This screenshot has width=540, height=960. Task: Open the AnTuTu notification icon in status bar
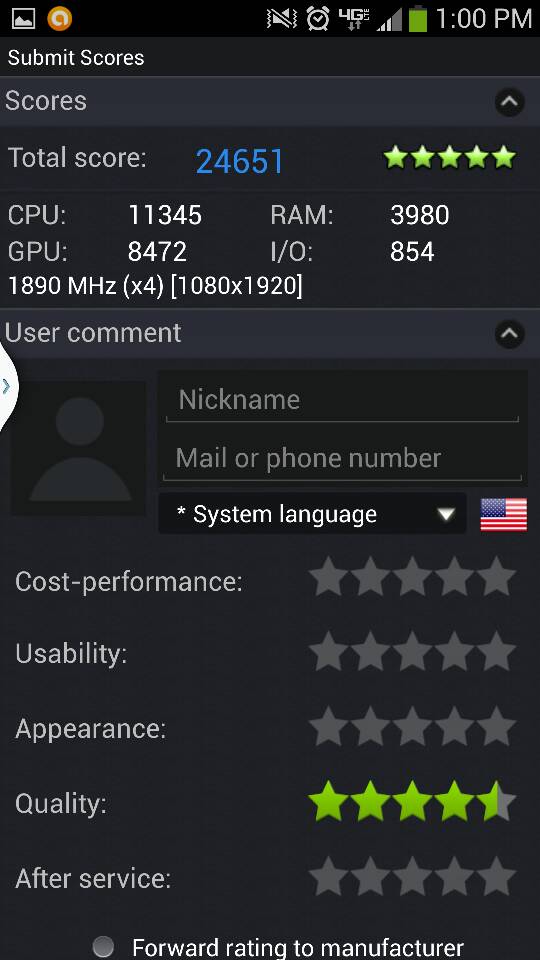pyautogui.click(x=59, y=18)
